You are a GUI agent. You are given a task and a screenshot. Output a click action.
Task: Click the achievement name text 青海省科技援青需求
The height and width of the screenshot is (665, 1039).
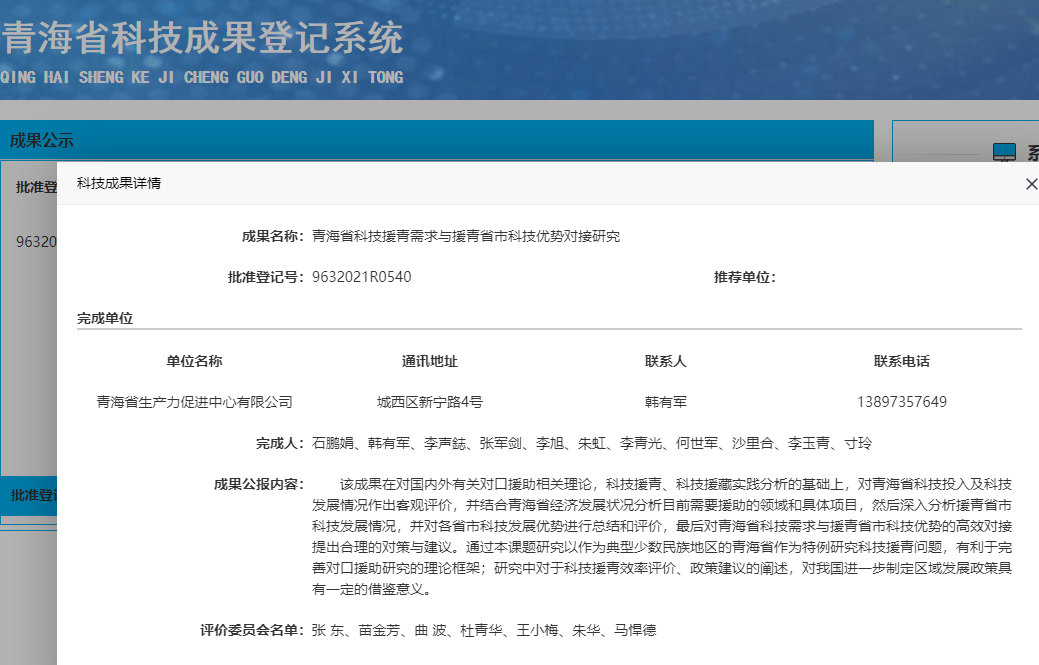466,236
